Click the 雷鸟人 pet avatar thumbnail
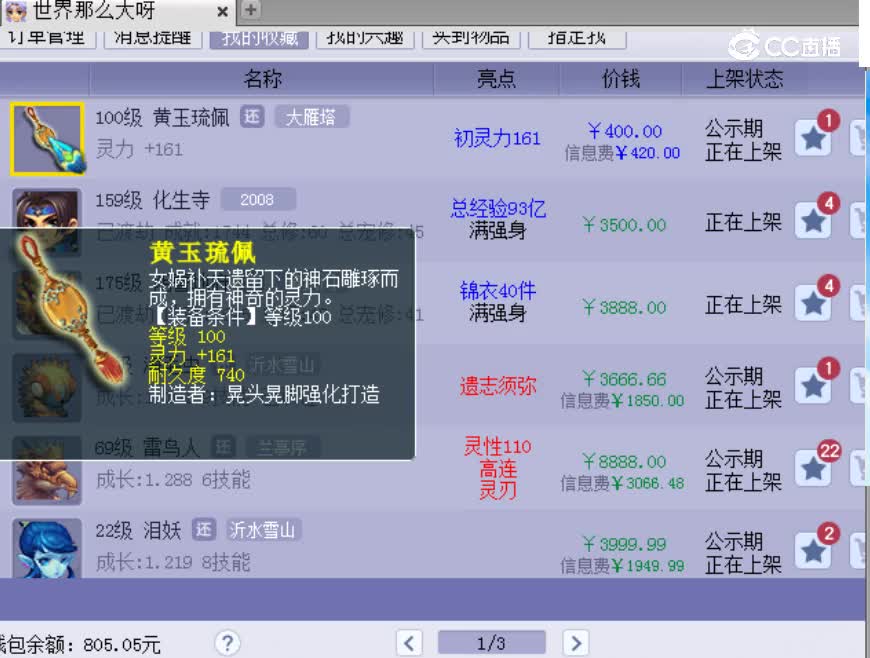Image resolution: width=870 pixels, height=658 pixels. coord(47,482)
